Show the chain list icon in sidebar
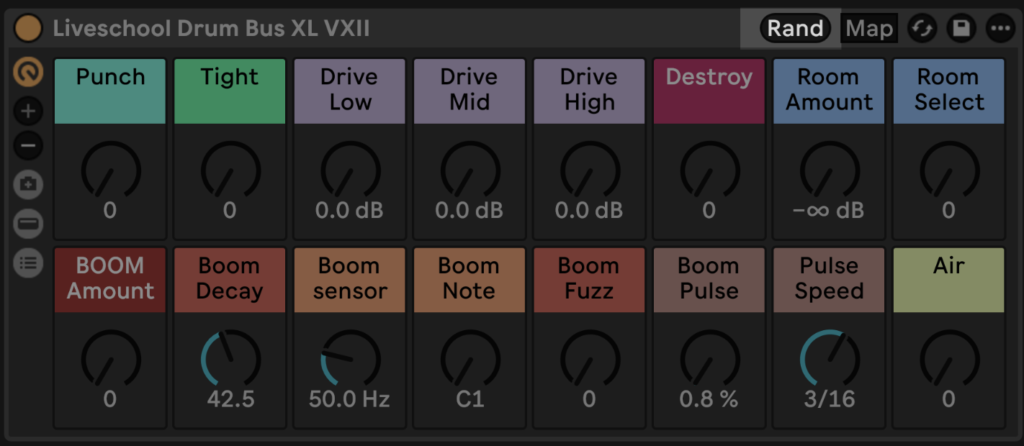The width and height of the screenshot is (1024, 446). click(x=28, y=263)
